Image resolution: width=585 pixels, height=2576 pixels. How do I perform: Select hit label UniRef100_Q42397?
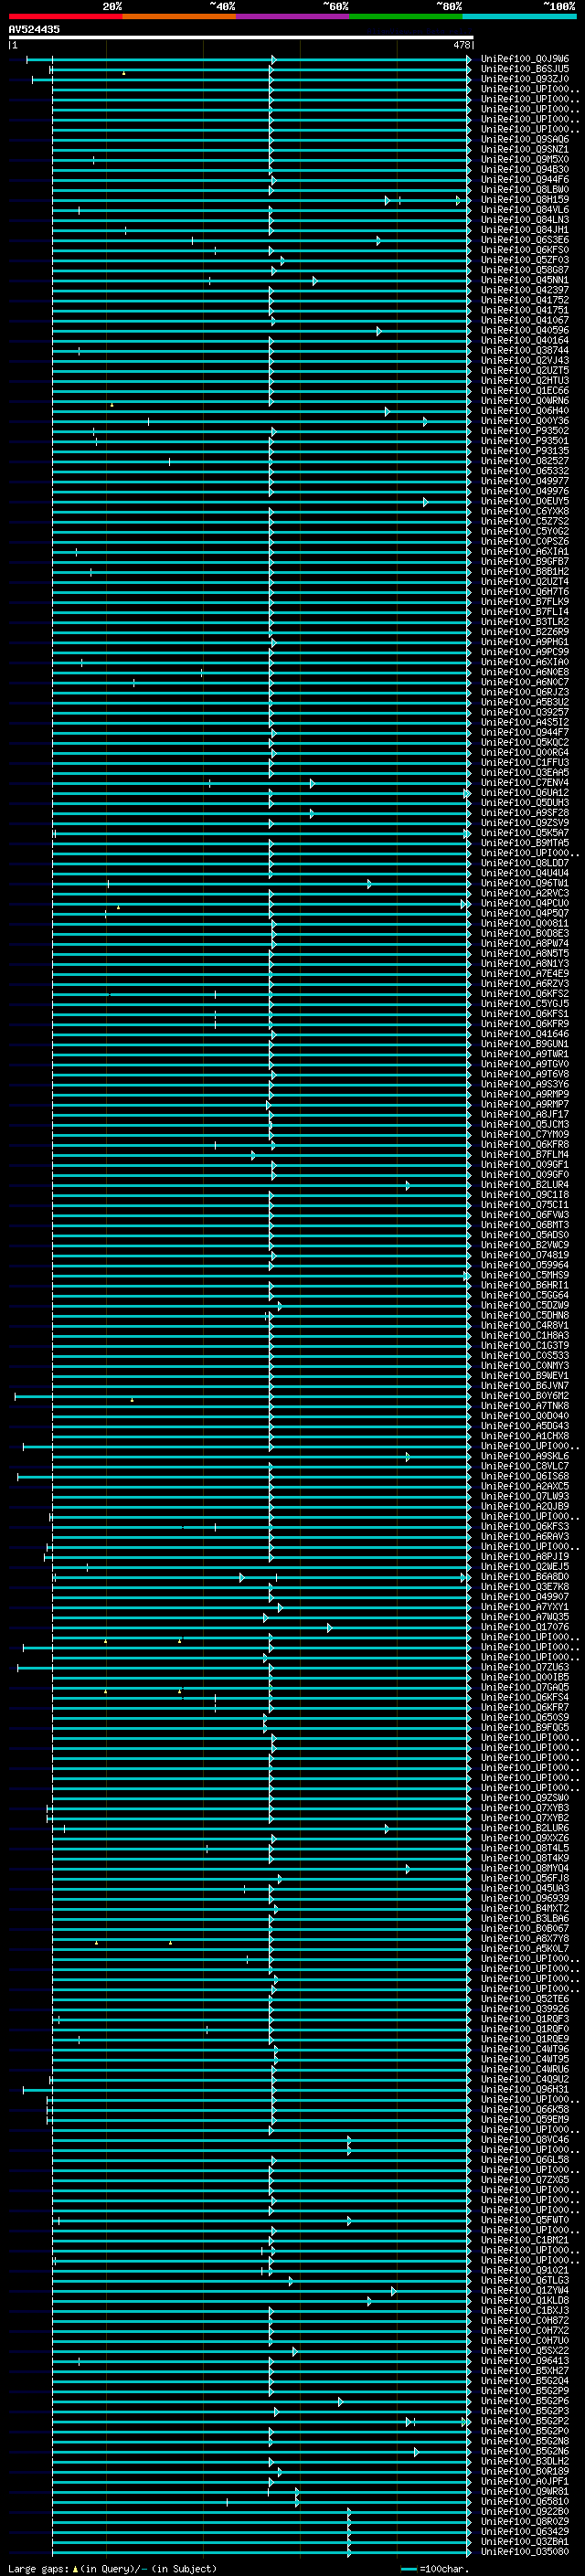click(x=525, y=290)
